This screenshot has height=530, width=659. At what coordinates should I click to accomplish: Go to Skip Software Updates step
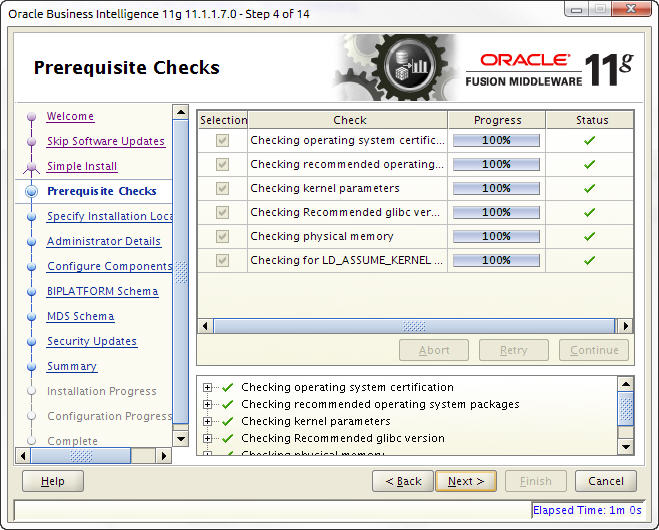tap(106, 141)
